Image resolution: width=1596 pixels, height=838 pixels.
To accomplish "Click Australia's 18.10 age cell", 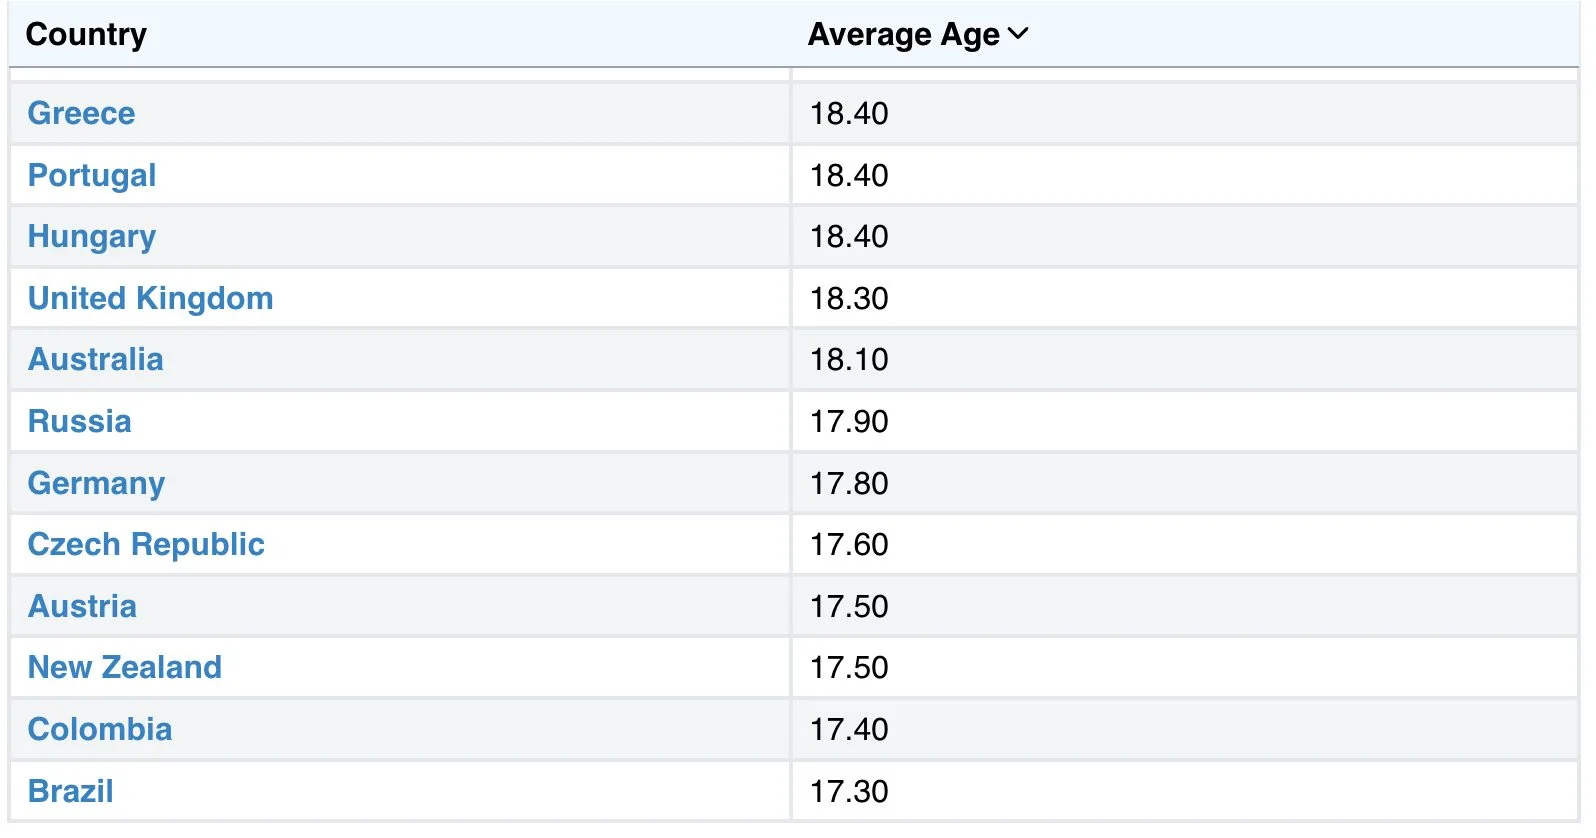I will (x=849, y=360).
